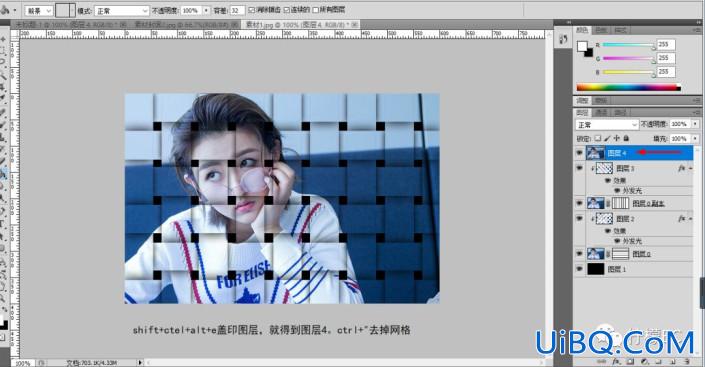
Task: Hide the 图层 0 layer
Action: [x=580, y=254]
